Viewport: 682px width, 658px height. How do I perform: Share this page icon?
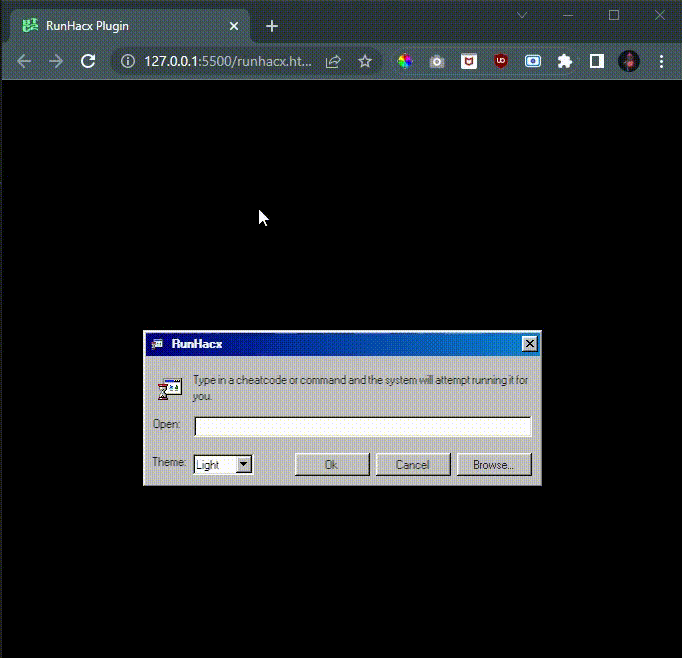coord(333,61)
